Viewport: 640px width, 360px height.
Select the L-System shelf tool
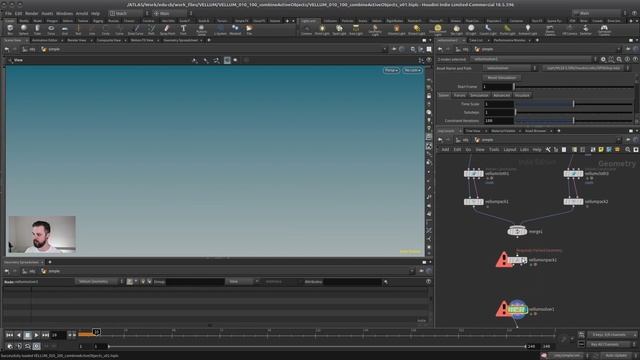tap(220, 29)
